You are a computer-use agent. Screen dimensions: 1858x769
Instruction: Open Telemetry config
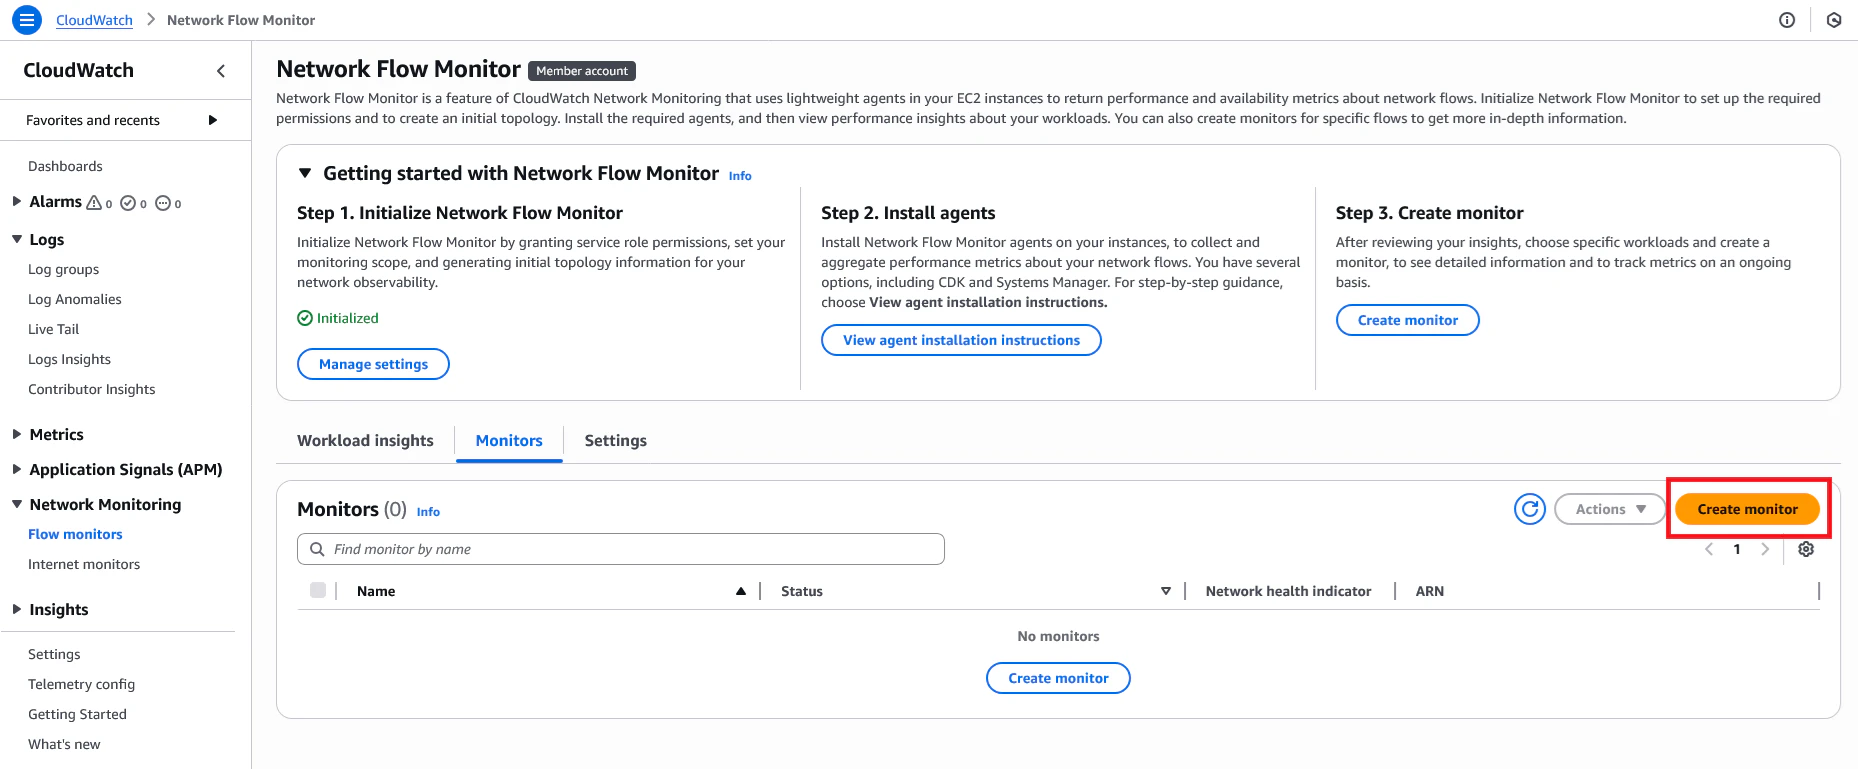(x=81, y=684)
